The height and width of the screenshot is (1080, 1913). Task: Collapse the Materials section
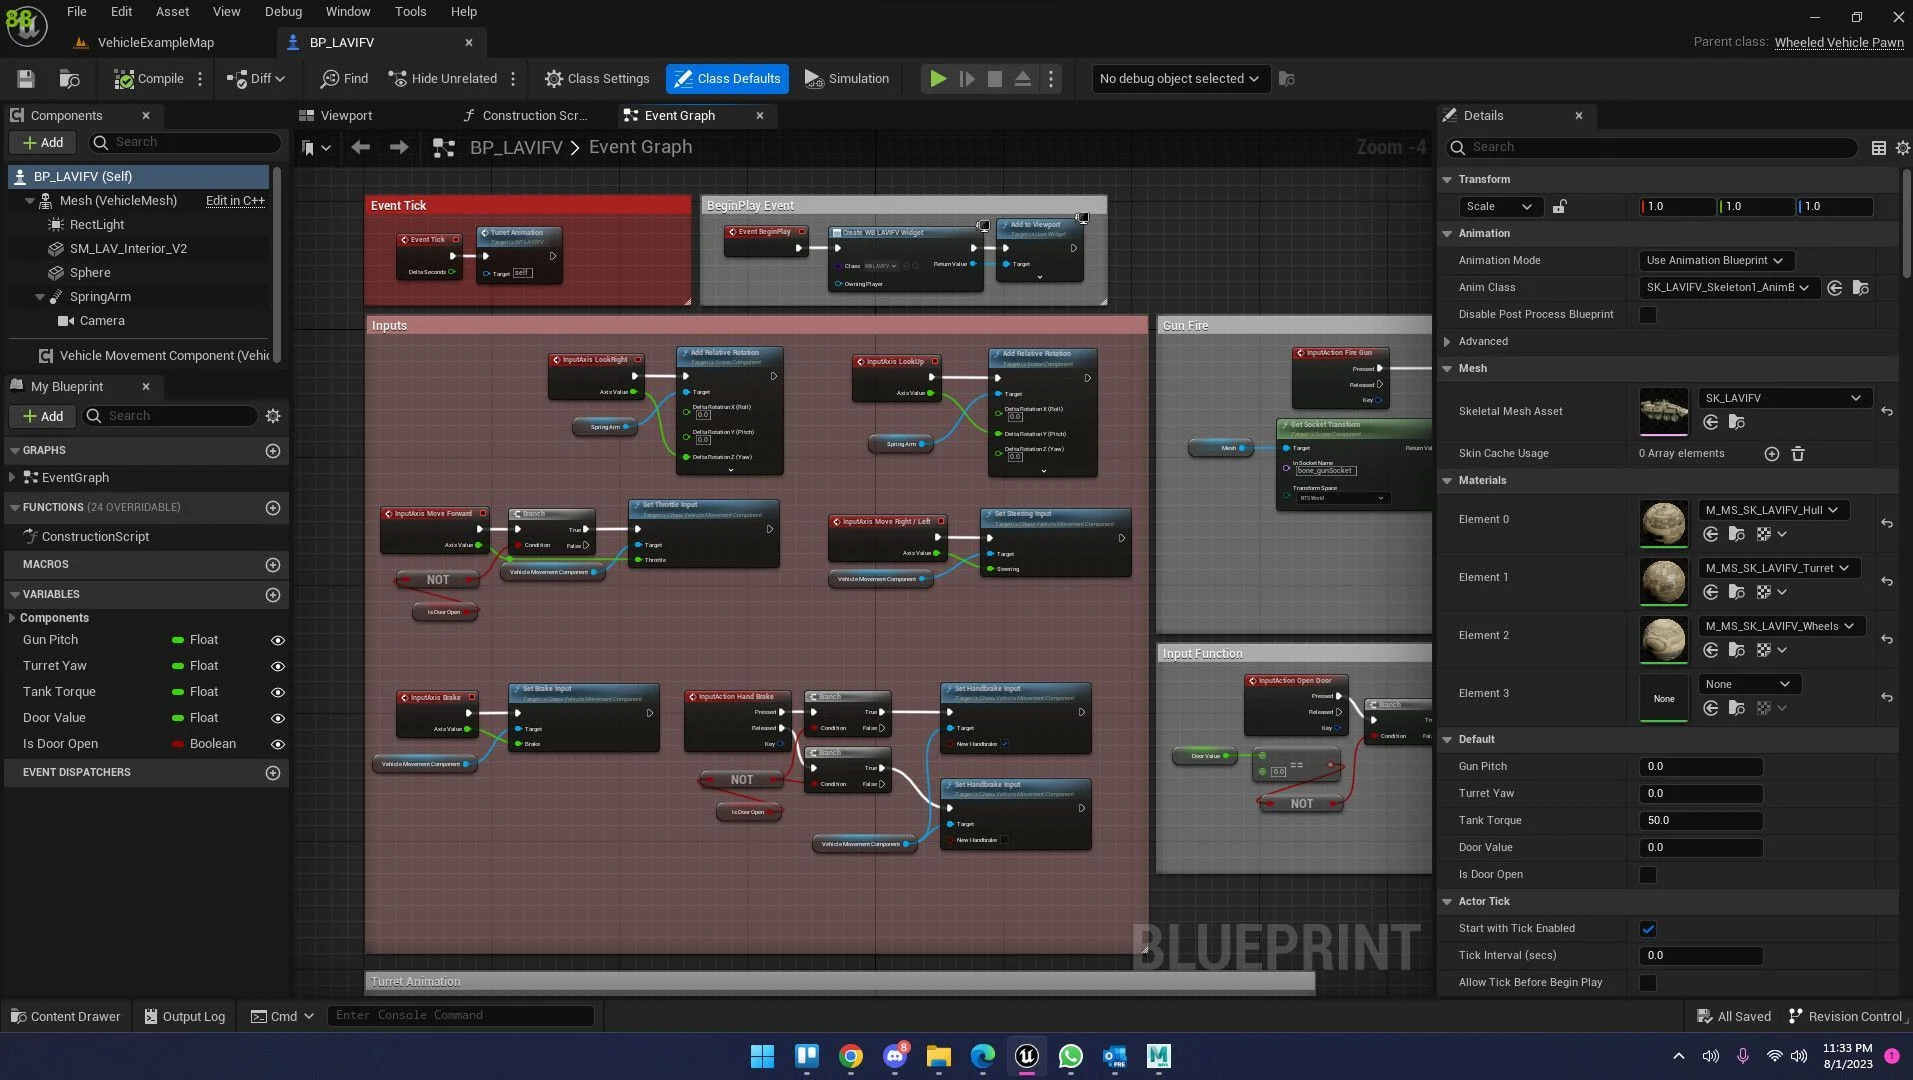coord(1447,481)
